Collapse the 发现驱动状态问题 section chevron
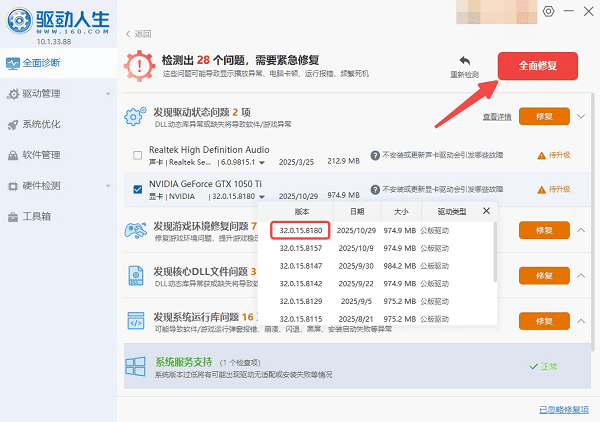 (582, 116)
